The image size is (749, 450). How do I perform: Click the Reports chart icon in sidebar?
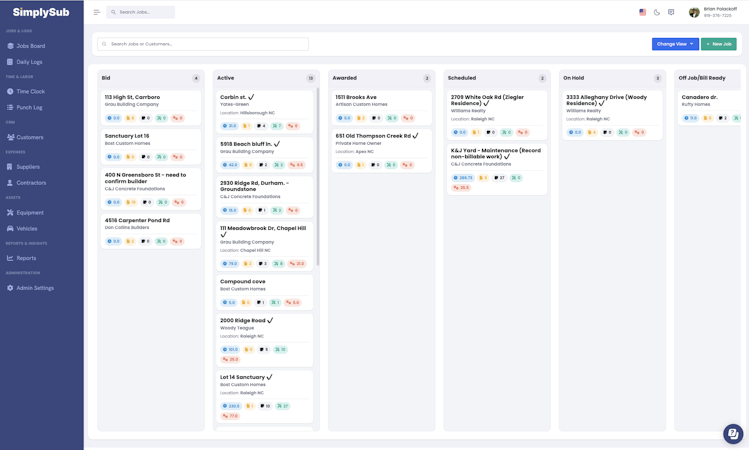tap(10, 258)
